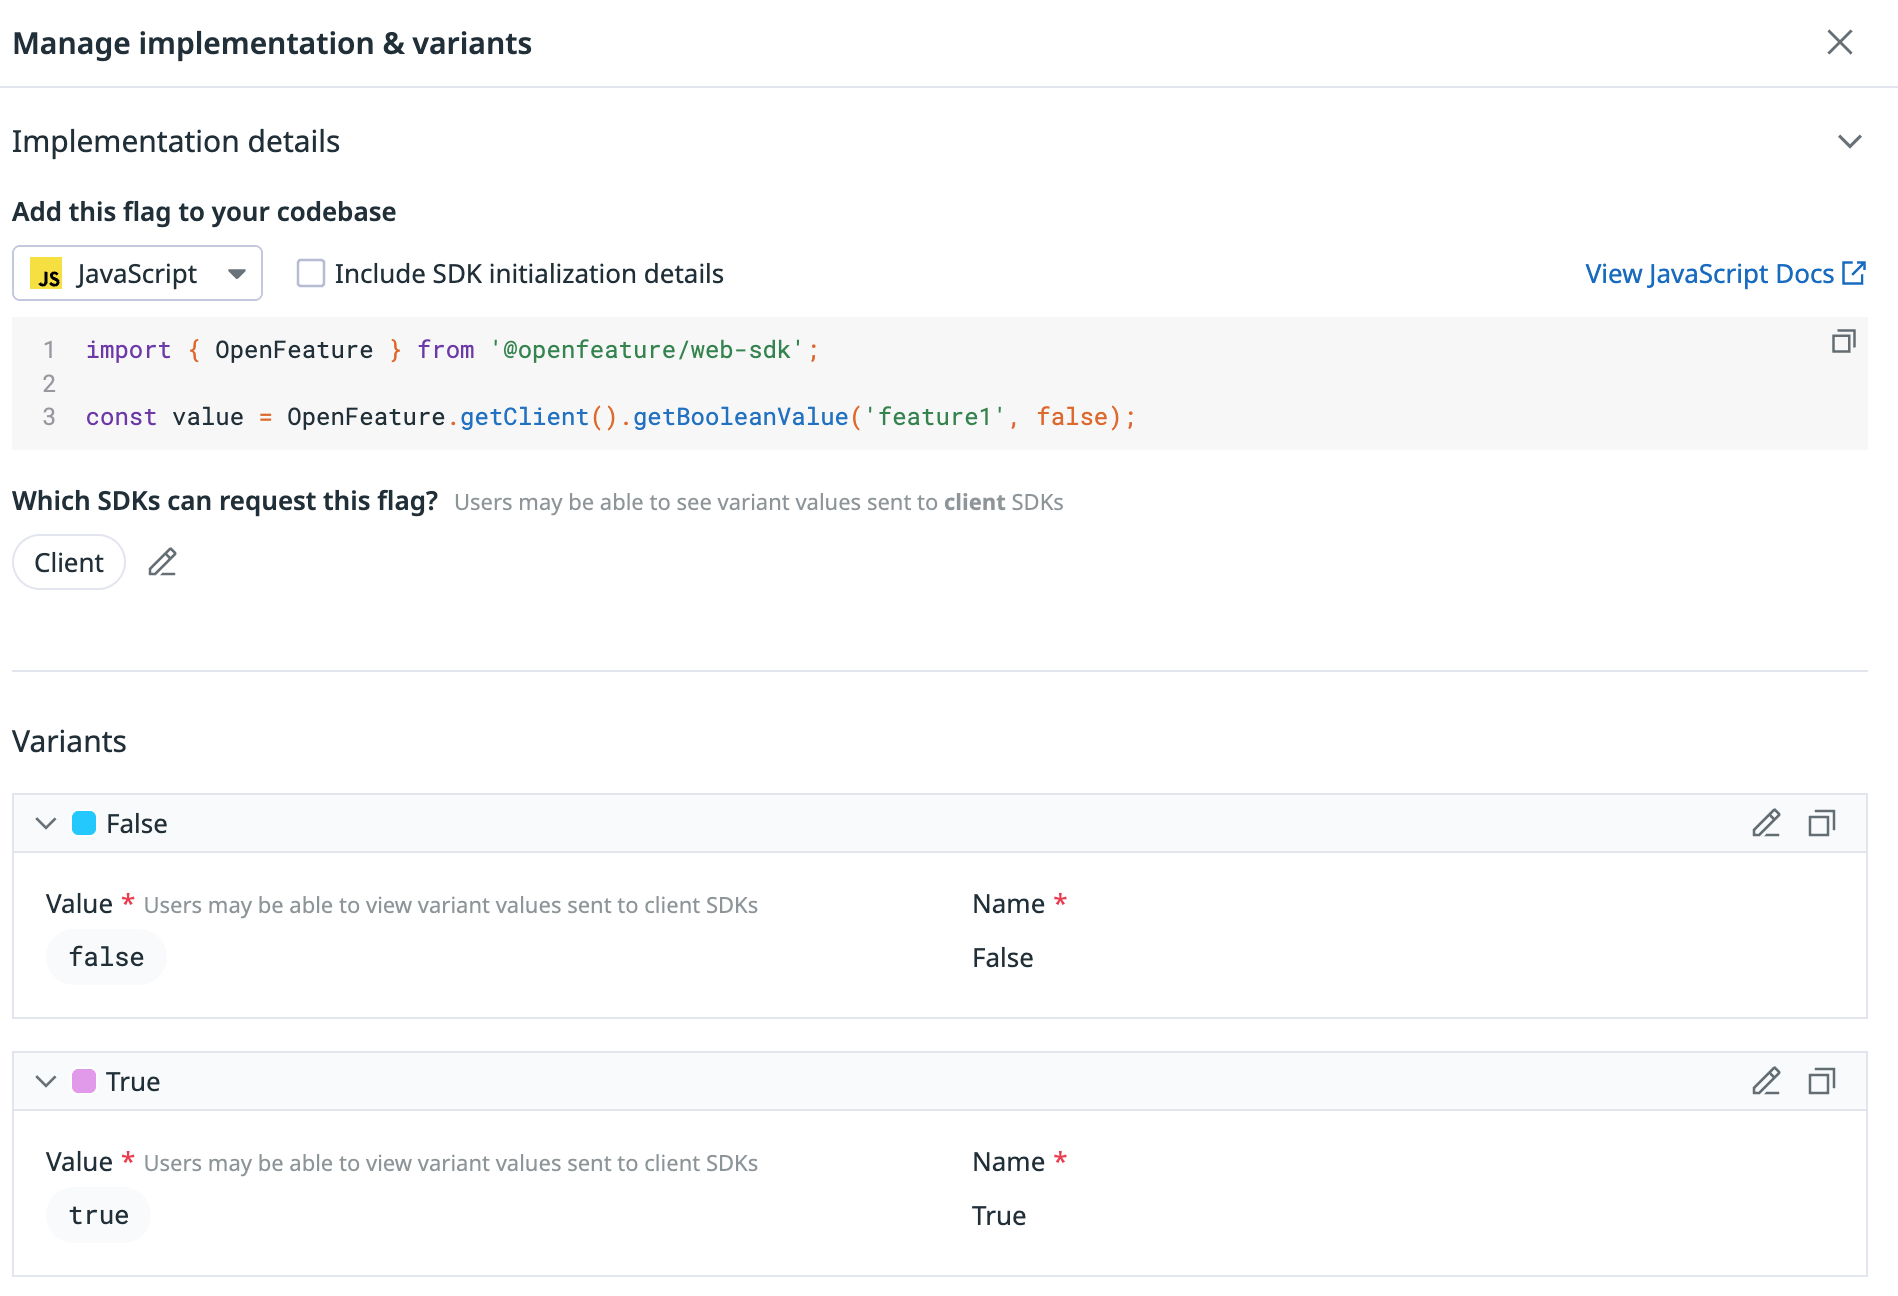This screenshot has height=1296, width=1898.
Task: Click the false value field
Action: (106, 957)
